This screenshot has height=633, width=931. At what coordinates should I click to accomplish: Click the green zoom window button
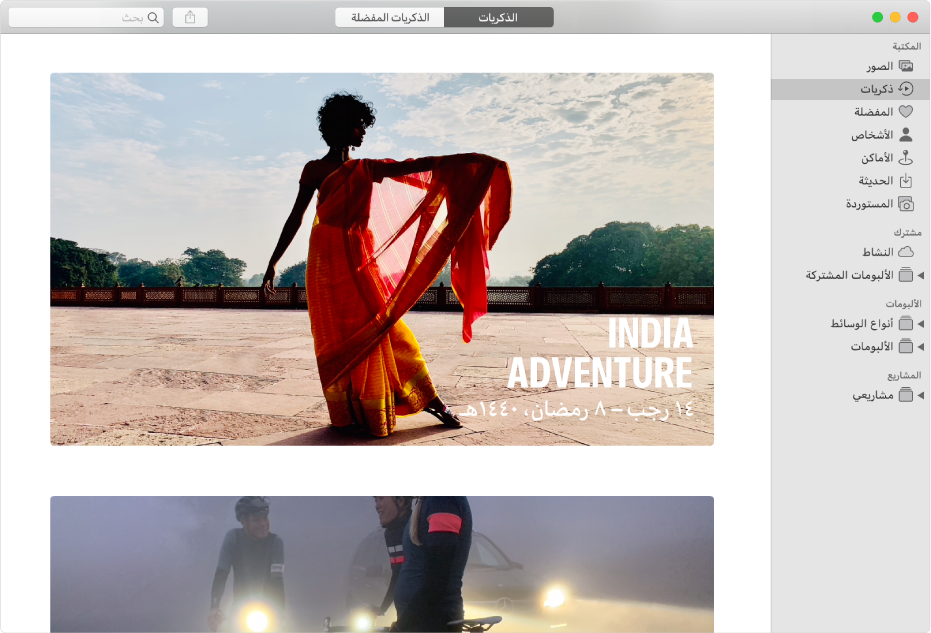coord(878,17)
